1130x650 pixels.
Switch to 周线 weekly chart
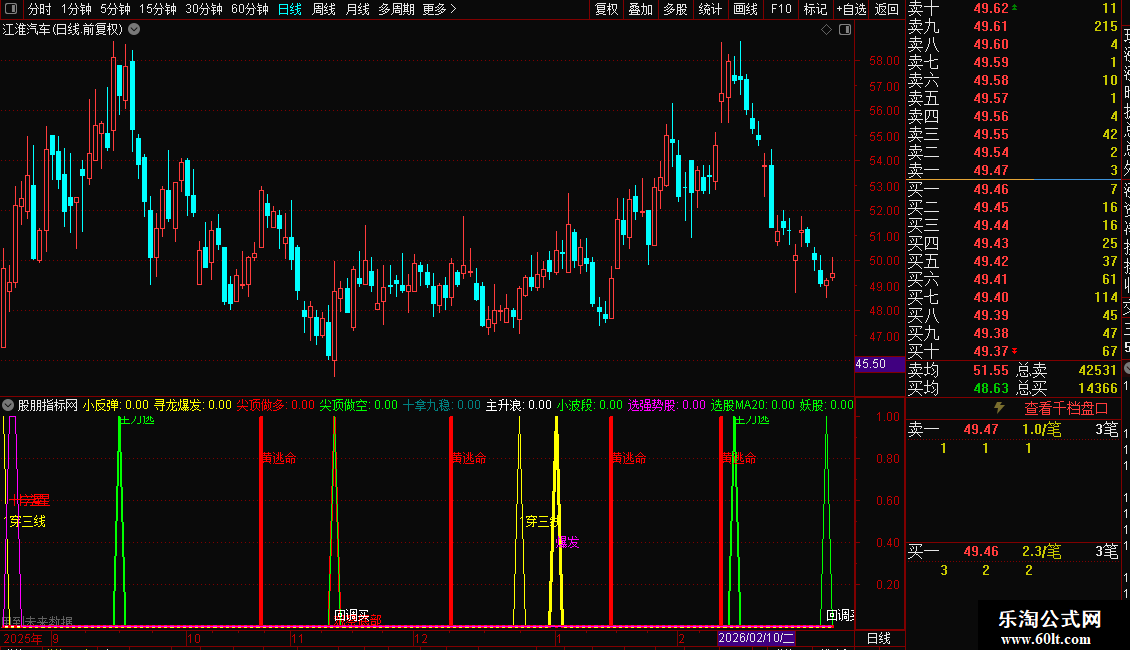click(x=324, y=9)
